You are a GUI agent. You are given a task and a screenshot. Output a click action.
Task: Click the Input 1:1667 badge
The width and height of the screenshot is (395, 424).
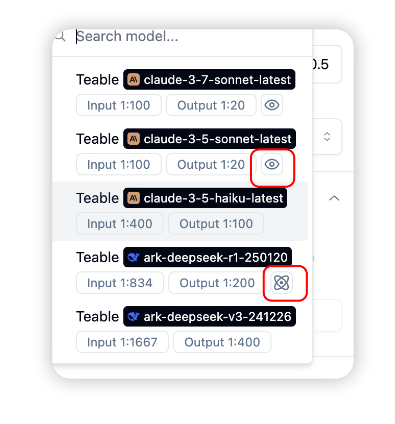pos(122,342)
